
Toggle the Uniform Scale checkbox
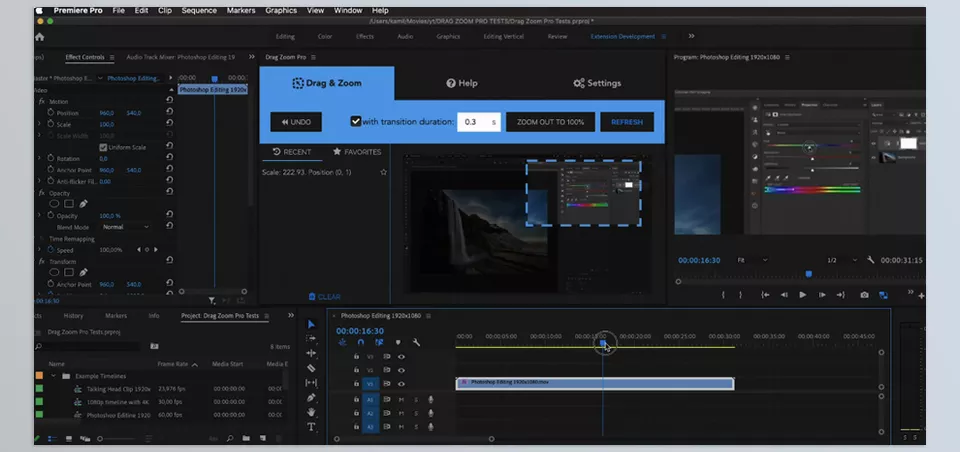(103, 147)
